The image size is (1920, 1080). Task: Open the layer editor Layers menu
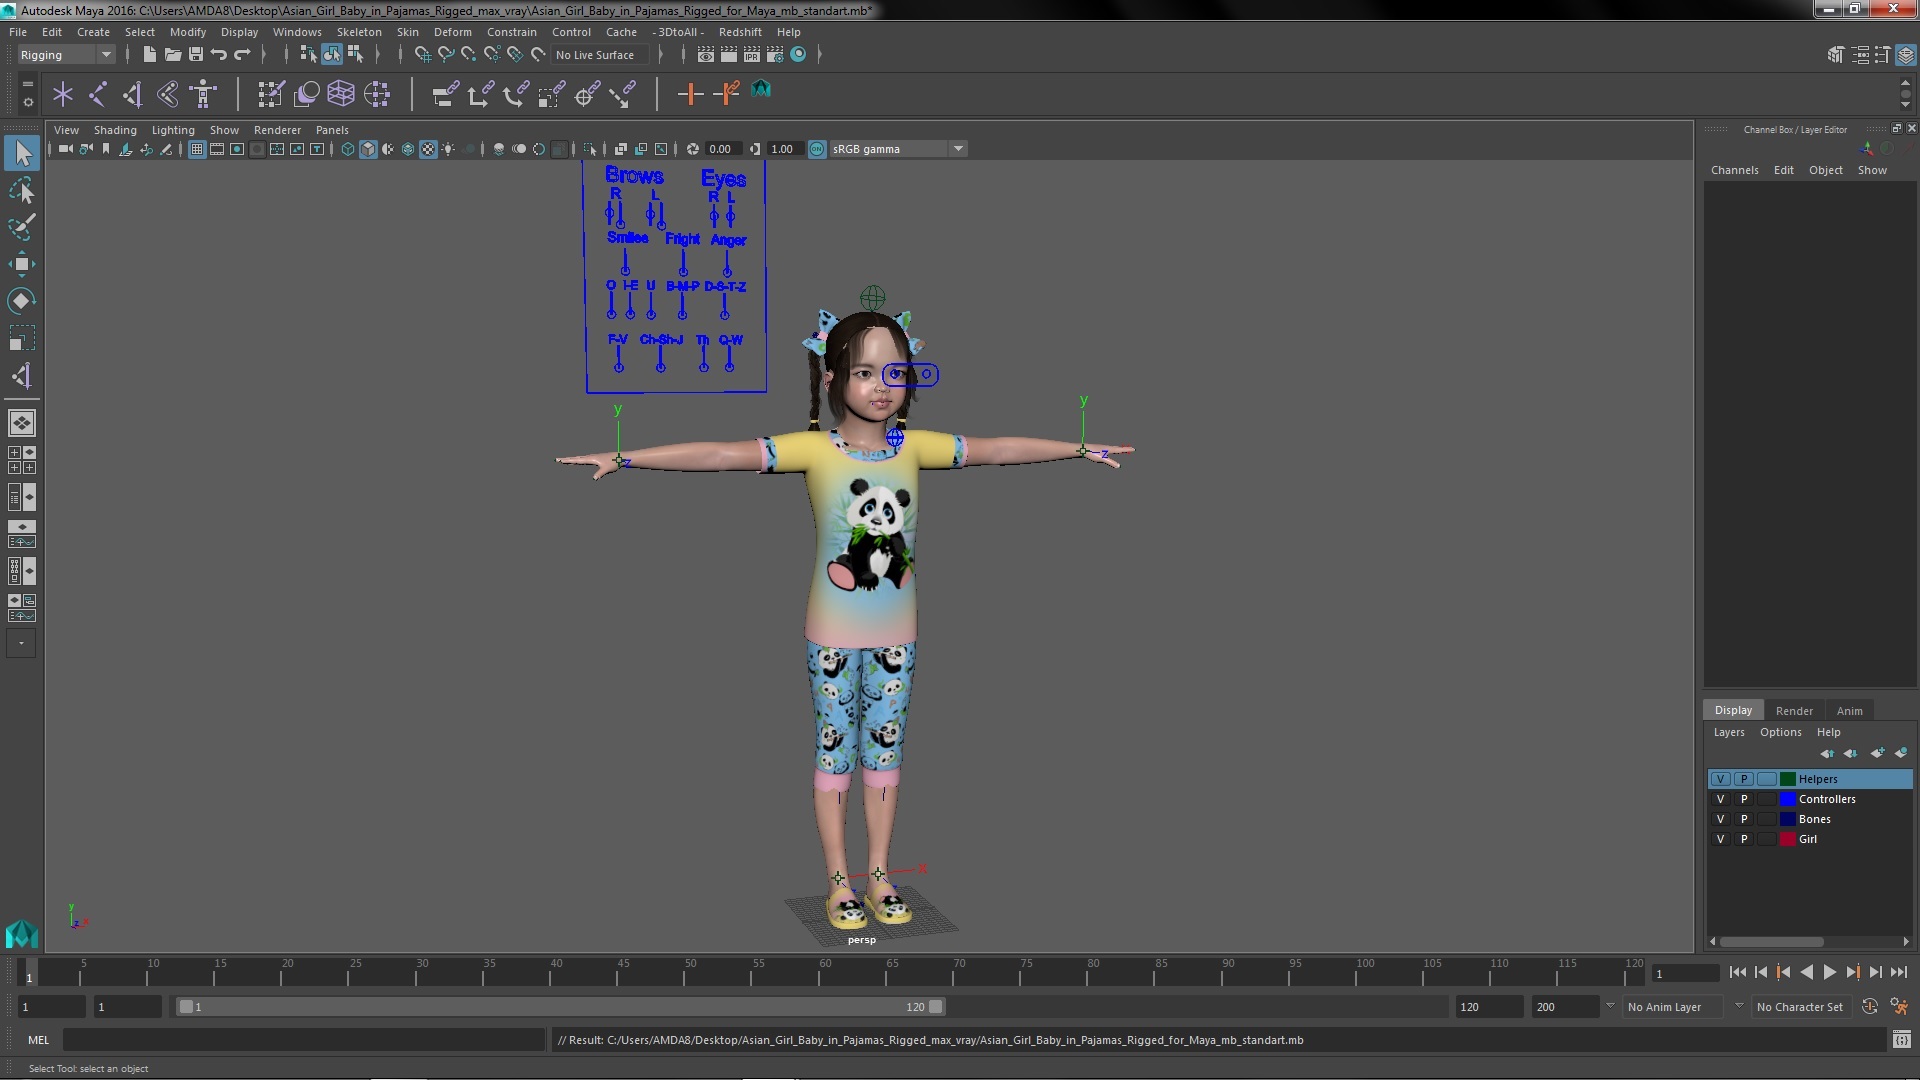click(1728, 732)
